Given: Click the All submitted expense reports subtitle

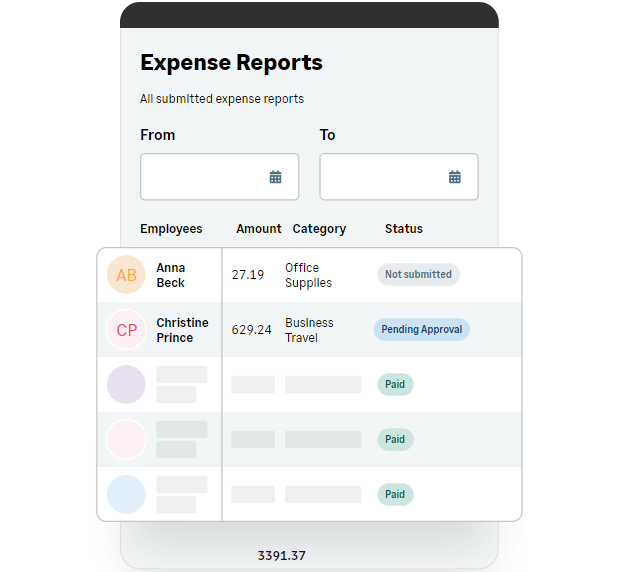Looking at the screenshot, I should point(222,99).
